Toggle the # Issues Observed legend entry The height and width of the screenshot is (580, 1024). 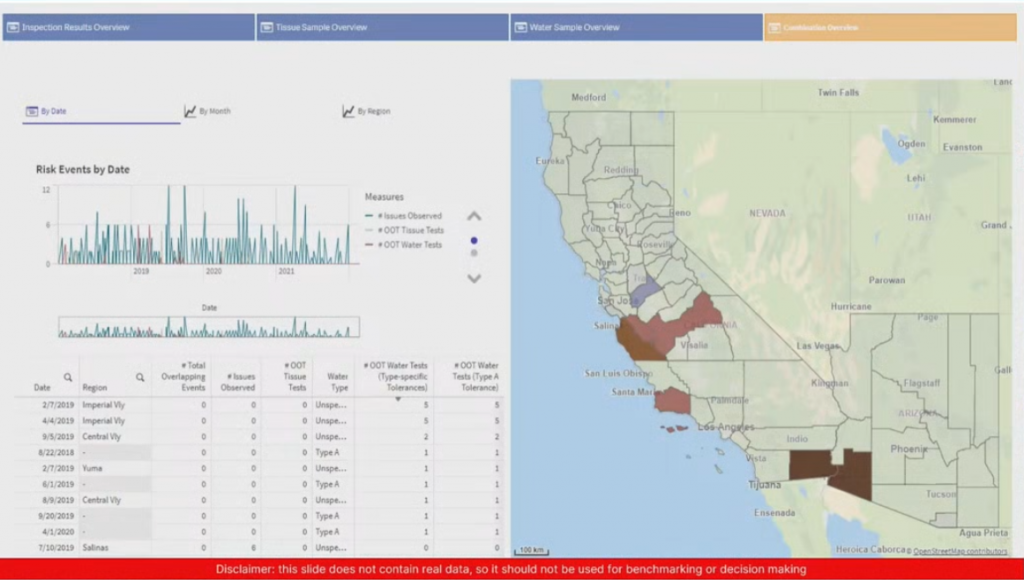tap(404, 216)
